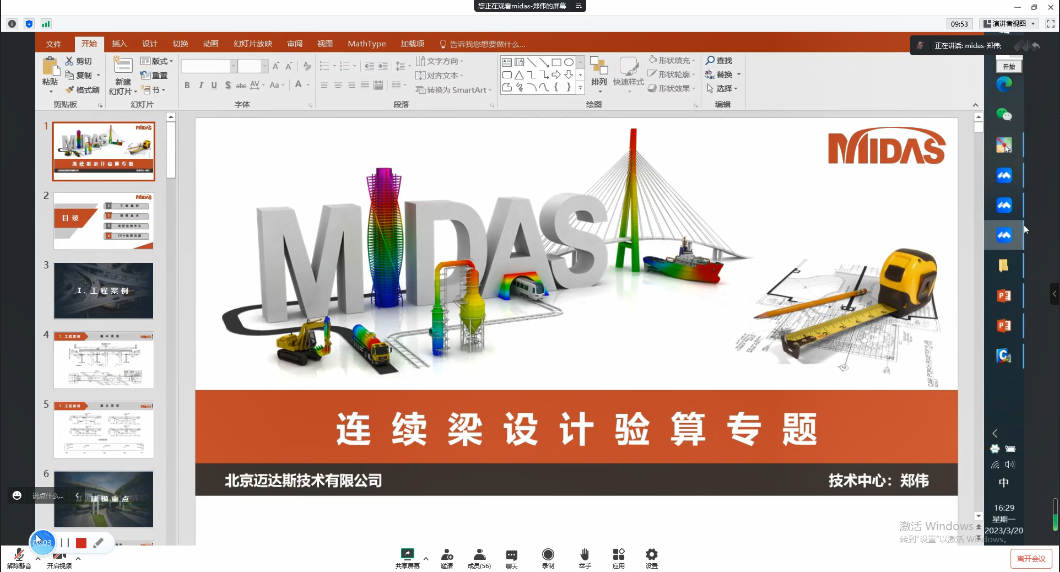This screenshot has width=1060, height=572.
Task: Select the oval shape in gallery
Action: tap(569, 62)
